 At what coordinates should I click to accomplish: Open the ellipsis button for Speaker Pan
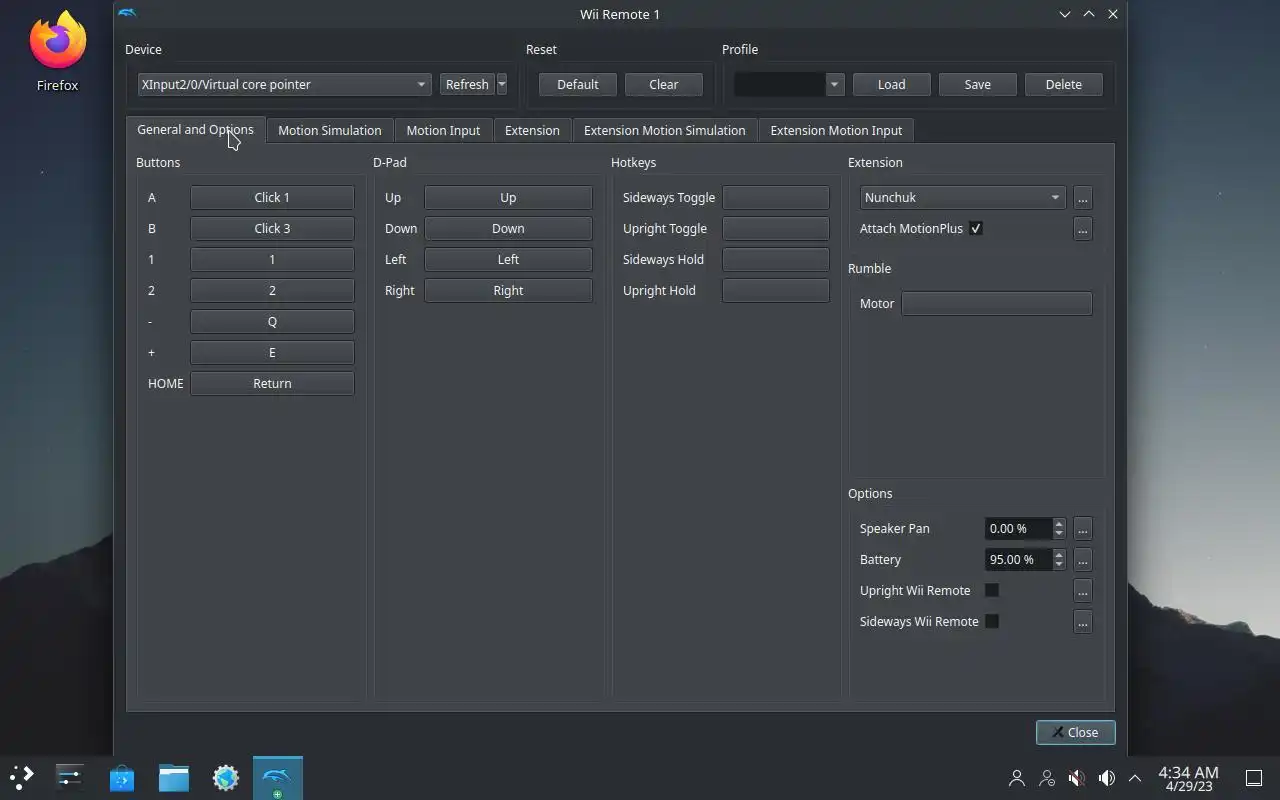[x=1082, y=529]
